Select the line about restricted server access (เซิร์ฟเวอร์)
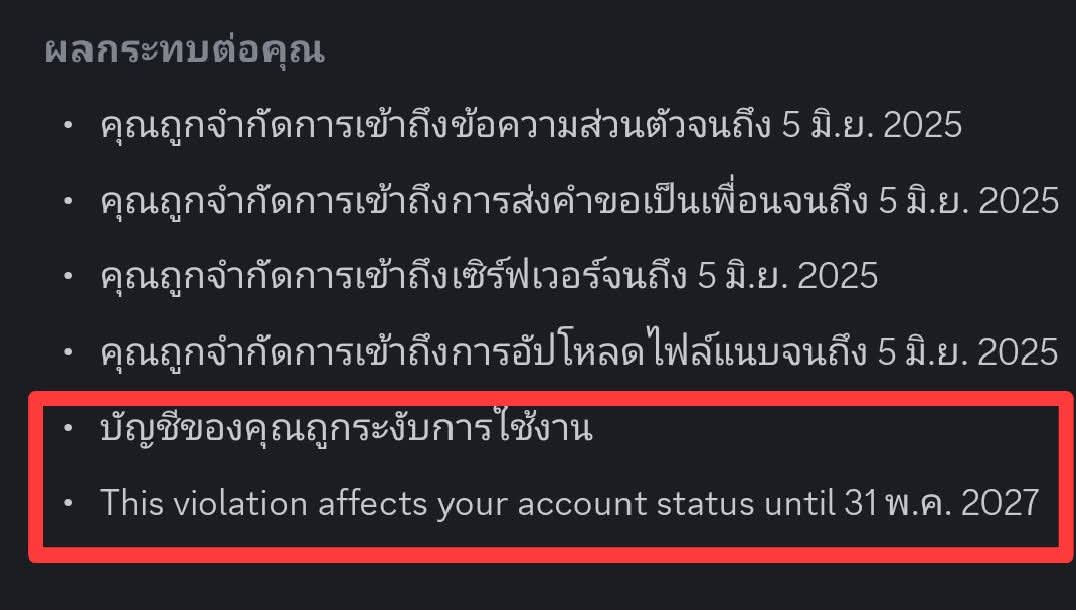The height and width of the screenshot is (610, 1076). (x=489, y=276)
